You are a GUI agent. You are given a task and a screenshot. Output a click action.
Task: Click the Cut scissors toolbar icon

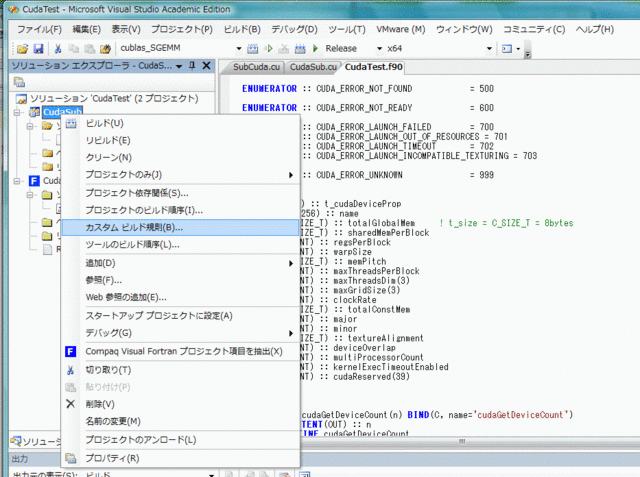coord(58,49)
